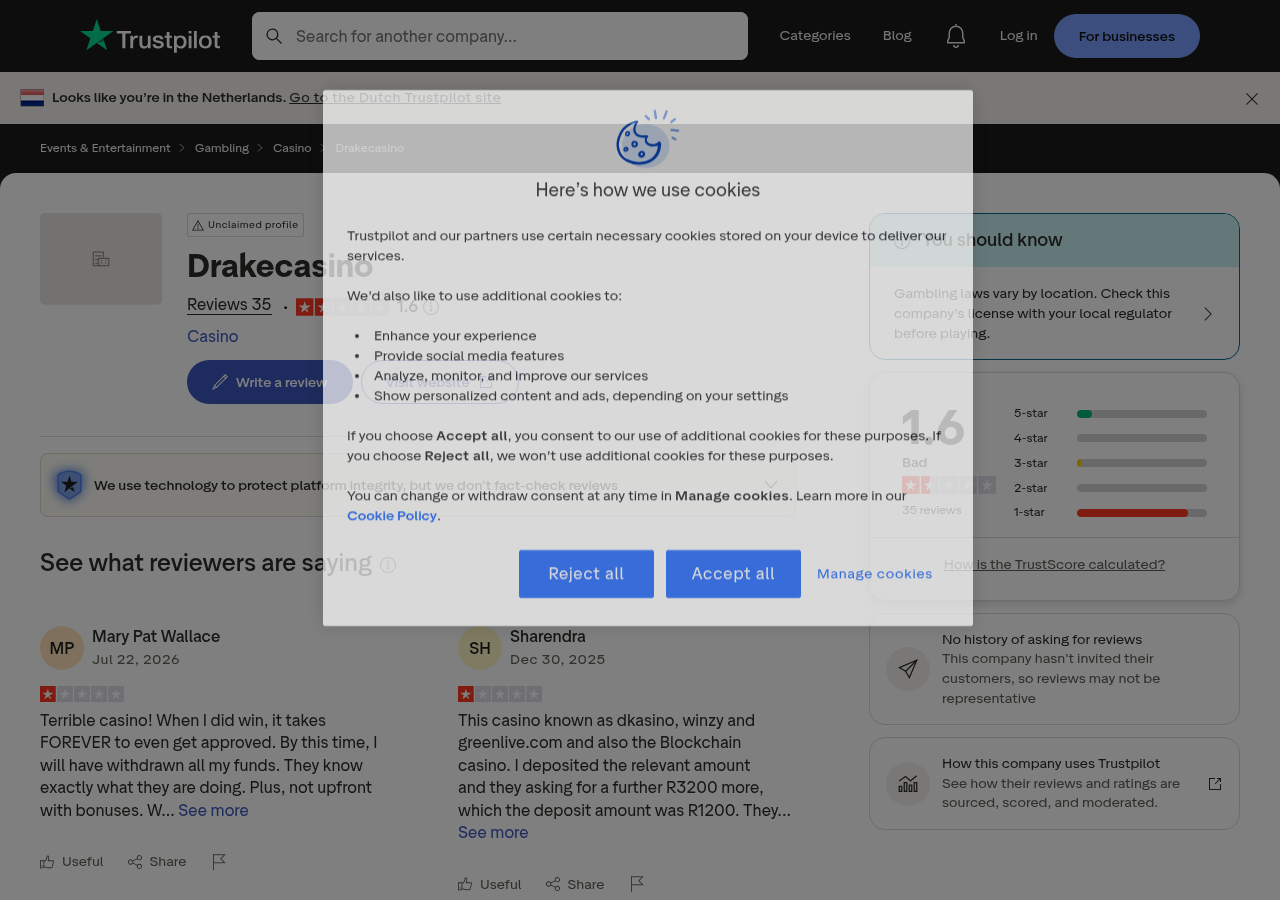Expand the platform integrity notice chevron
Viewport: 1280px width, 900px height.
tap(770, 485)
